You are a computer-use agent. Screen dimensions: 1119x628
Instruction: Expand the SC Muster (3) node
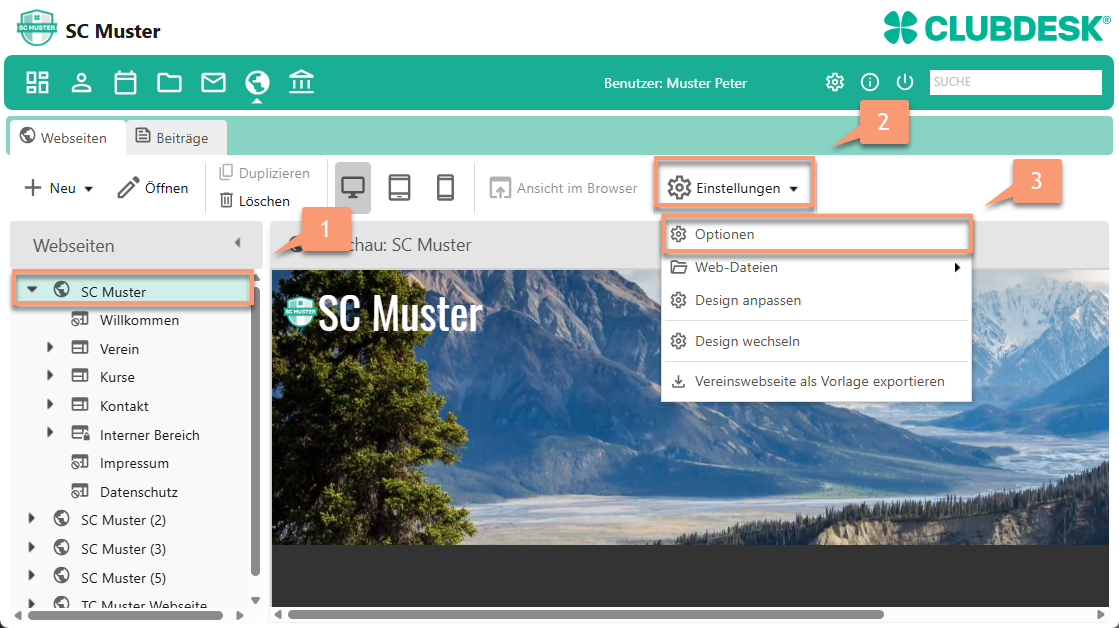coord(31,547)
